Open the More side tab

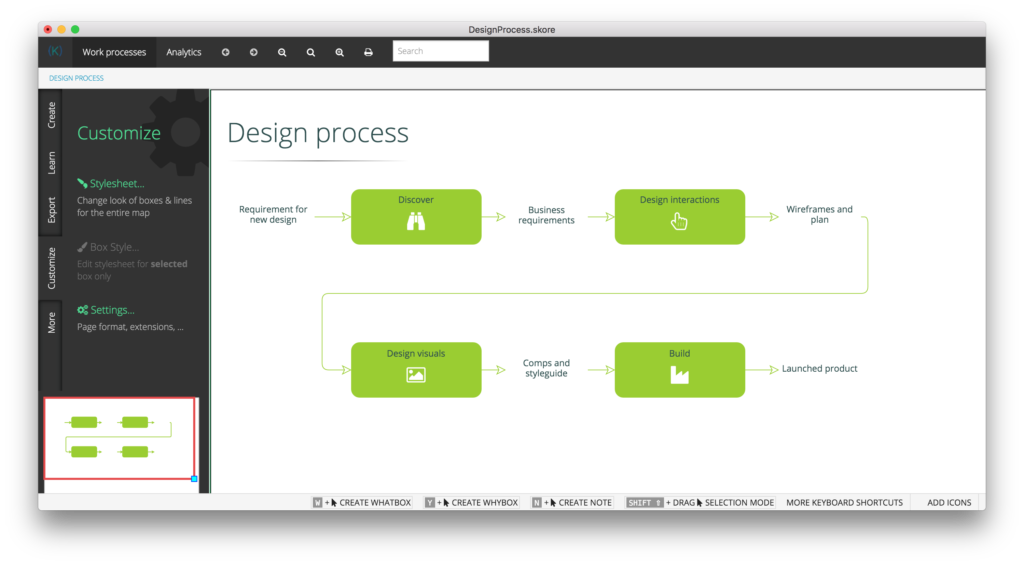pos(52,322)
